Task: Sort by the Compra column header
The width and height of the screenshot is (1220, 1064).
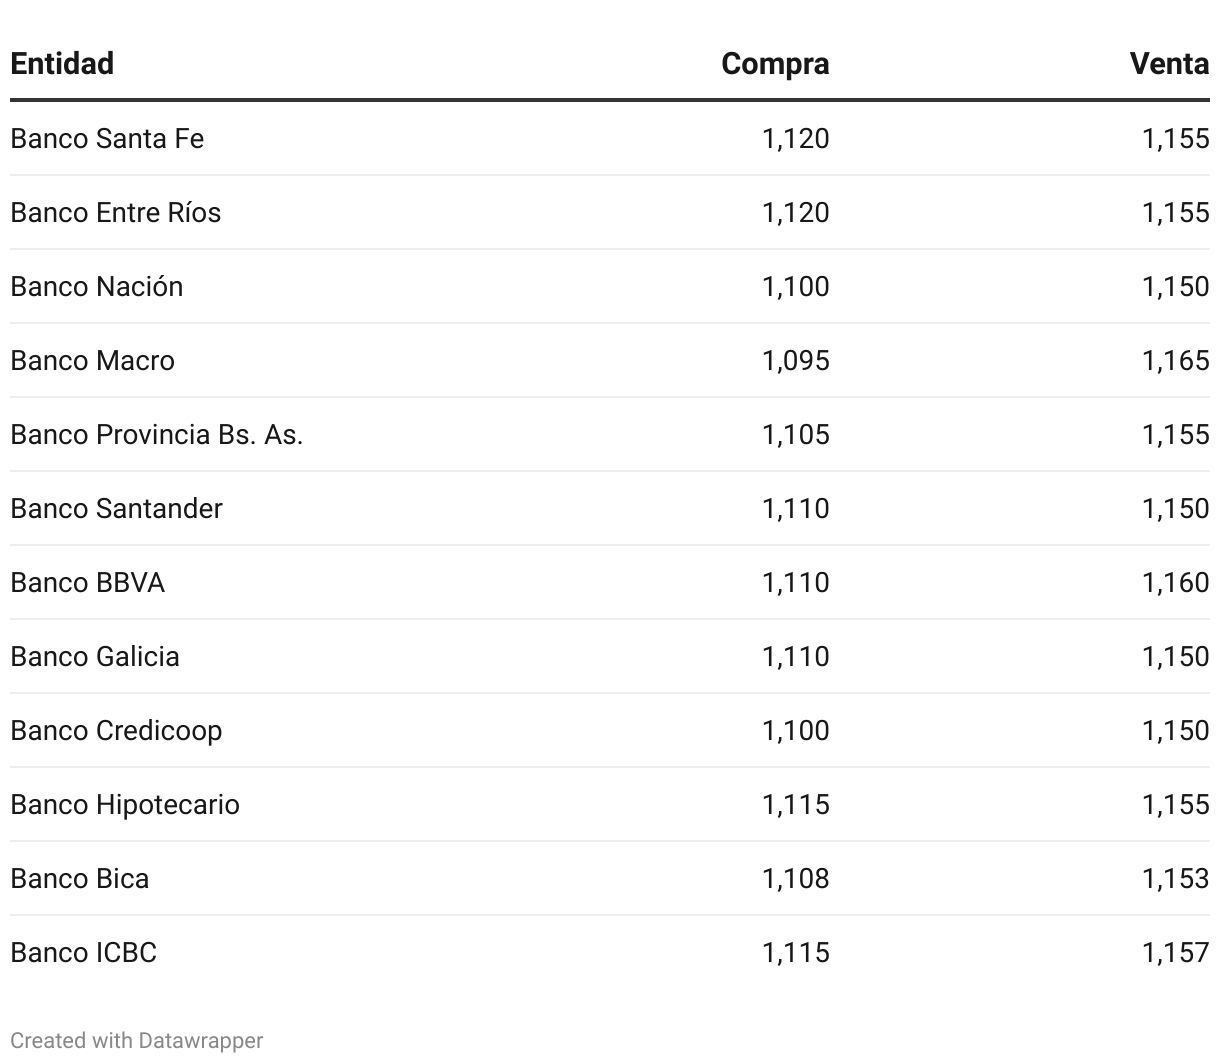Action: pos(775,64)
